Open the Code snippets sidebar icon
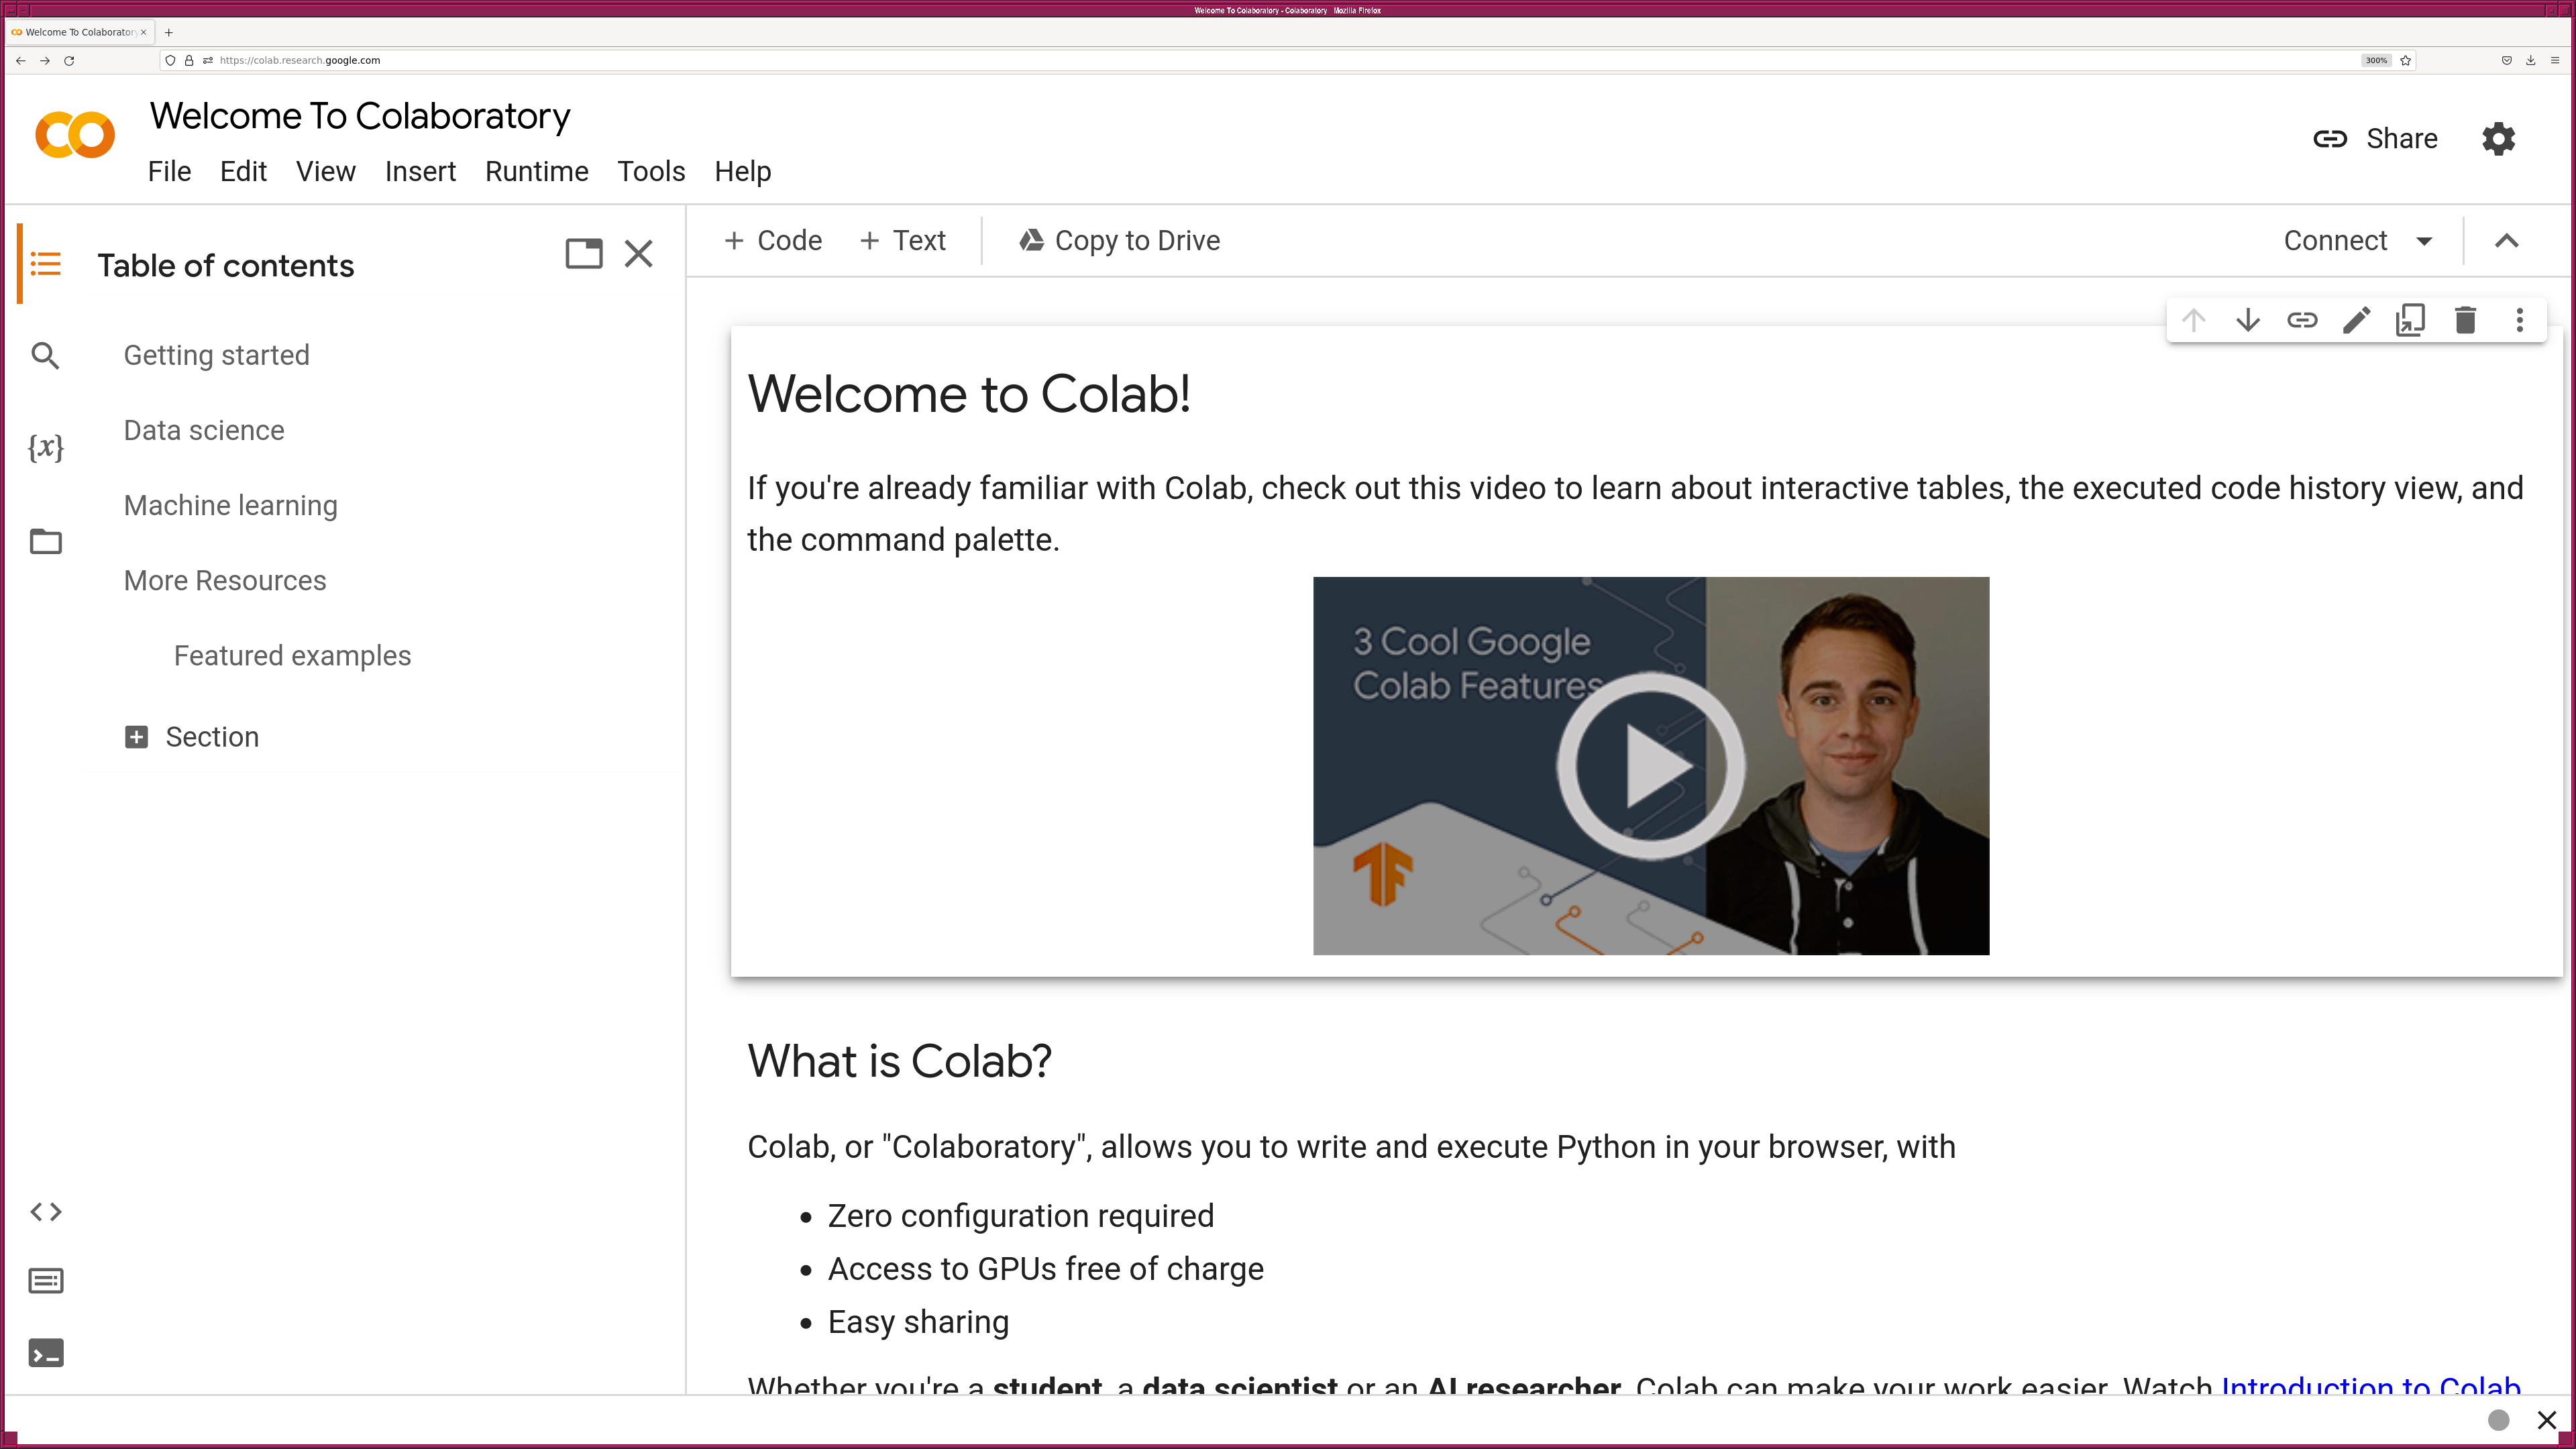 (46, 1212)
